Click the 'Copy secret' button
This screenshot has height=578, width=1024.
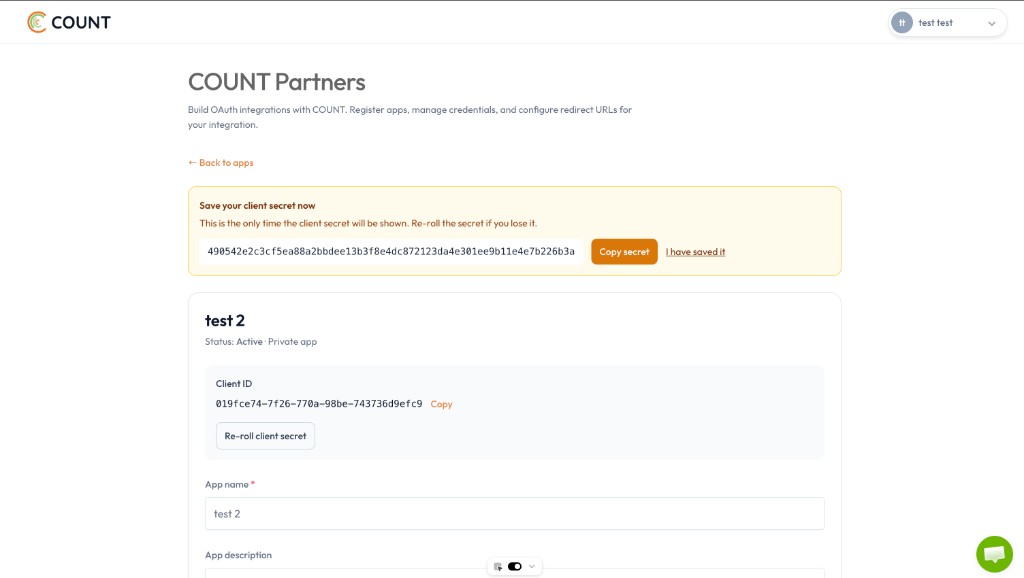pos(624,251)
